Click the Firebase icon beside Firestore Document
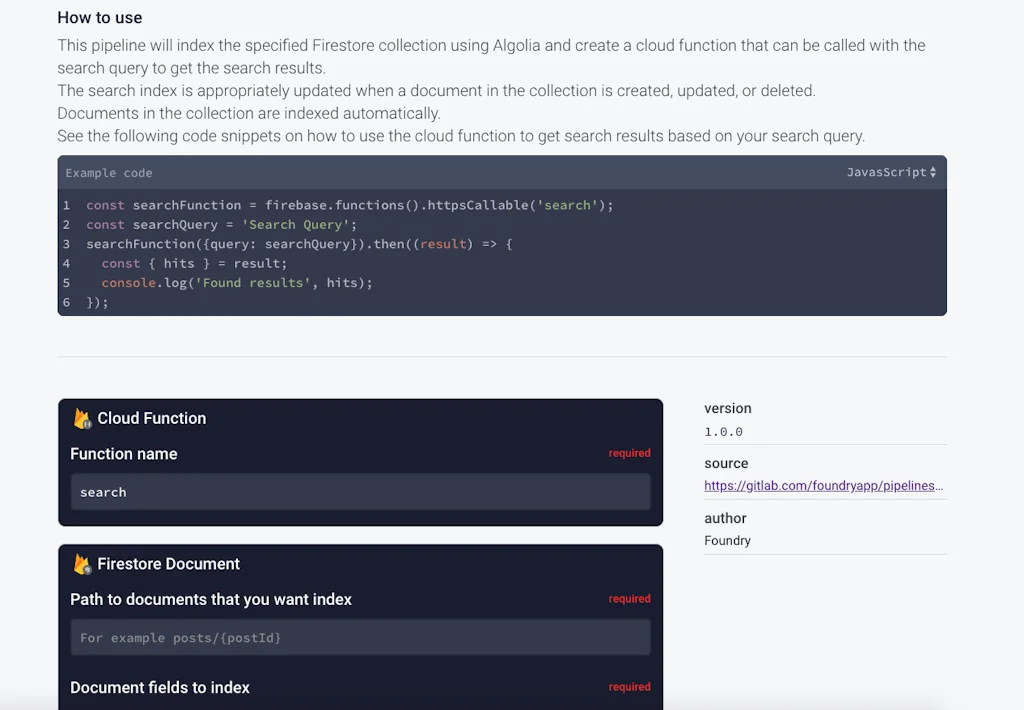 click(82, 564)
